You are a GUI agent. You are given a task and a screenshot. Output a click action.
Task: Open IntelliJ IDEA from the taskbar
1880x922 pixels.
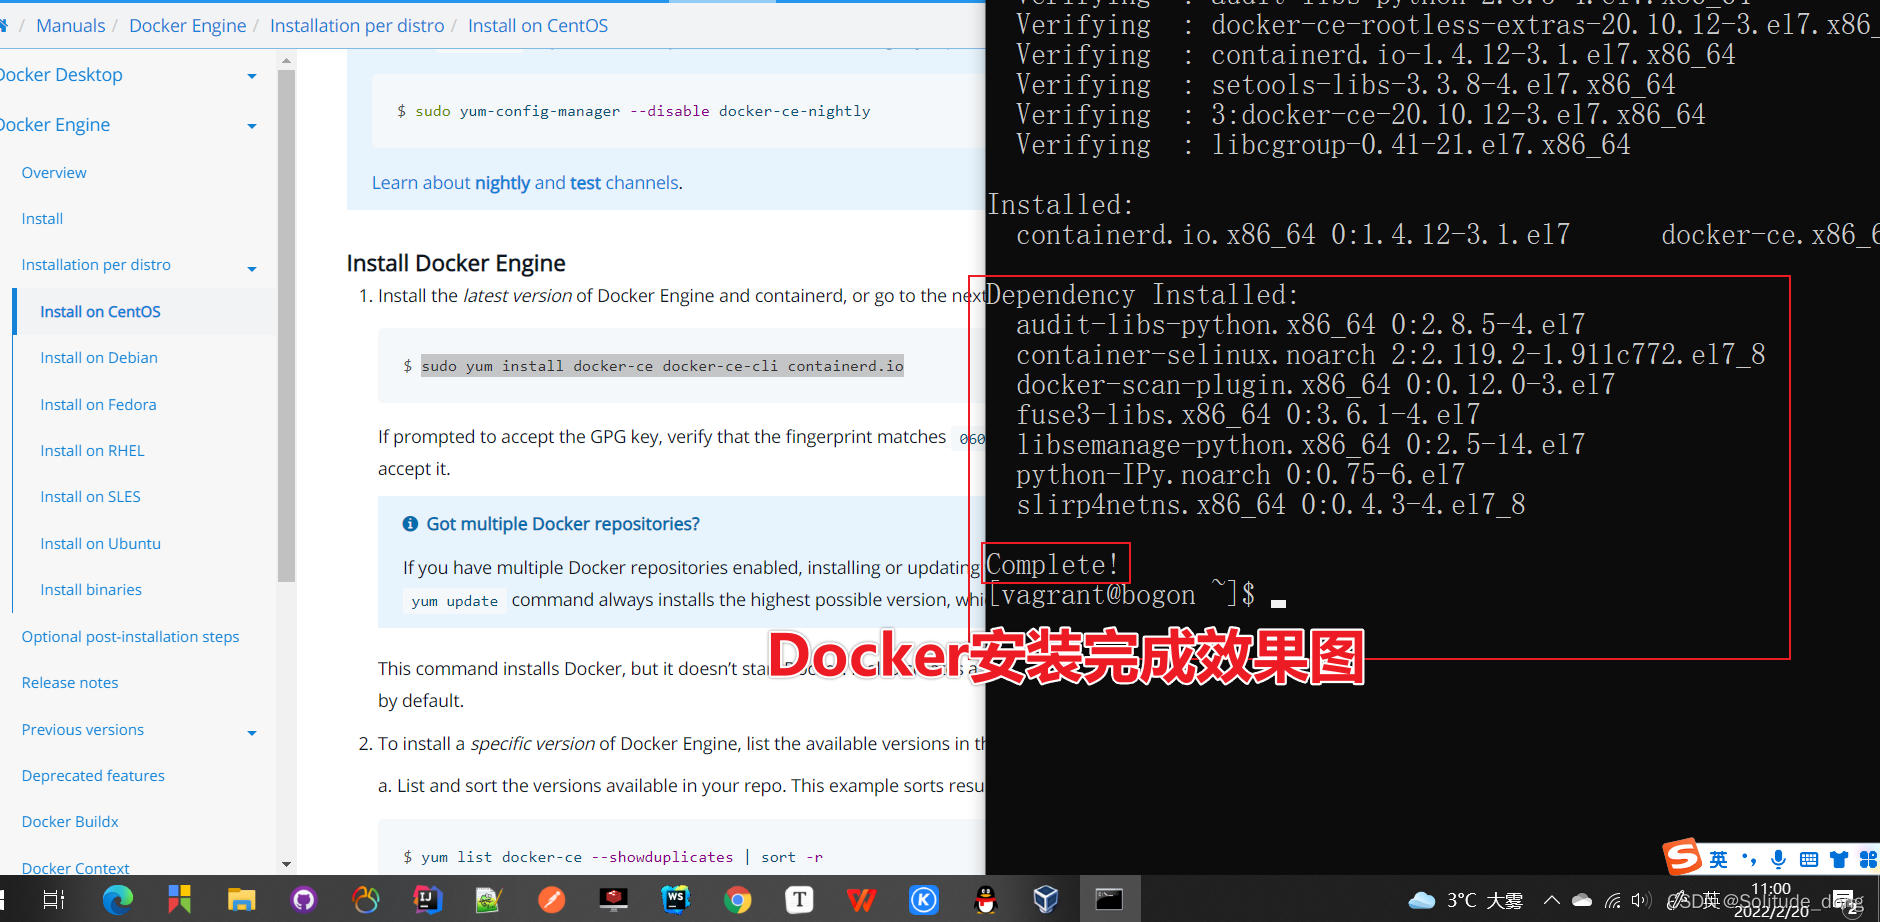tap(427, 900)
